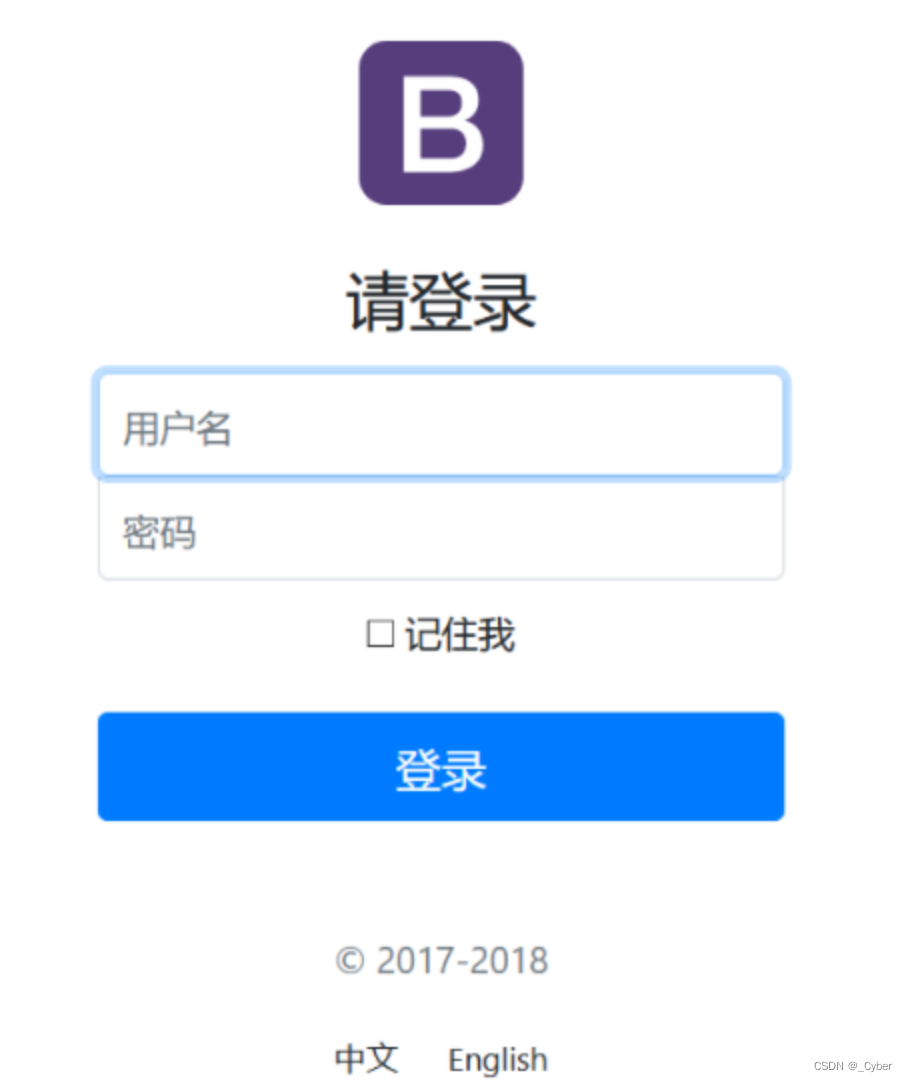Focus the 密码 input field
The image size is (907, 1082).
pyautogui.click(x=441, y=529)
